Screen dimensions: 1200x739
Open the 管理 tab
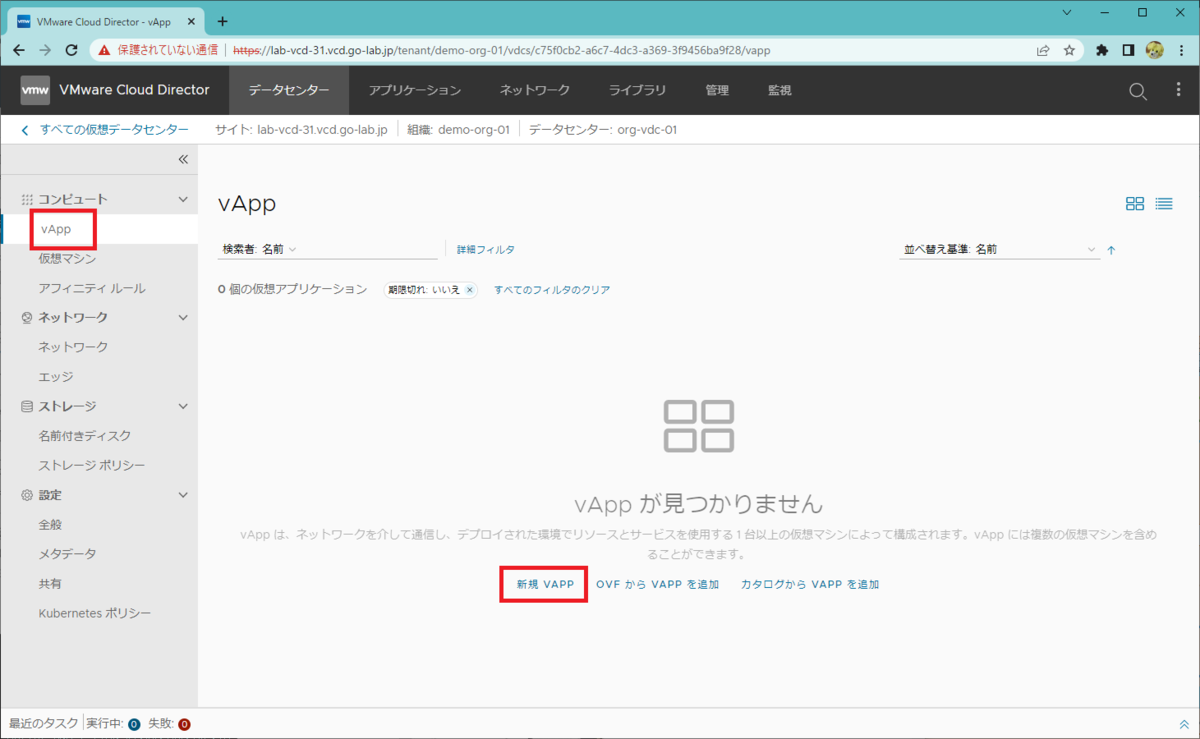(717, 90)
